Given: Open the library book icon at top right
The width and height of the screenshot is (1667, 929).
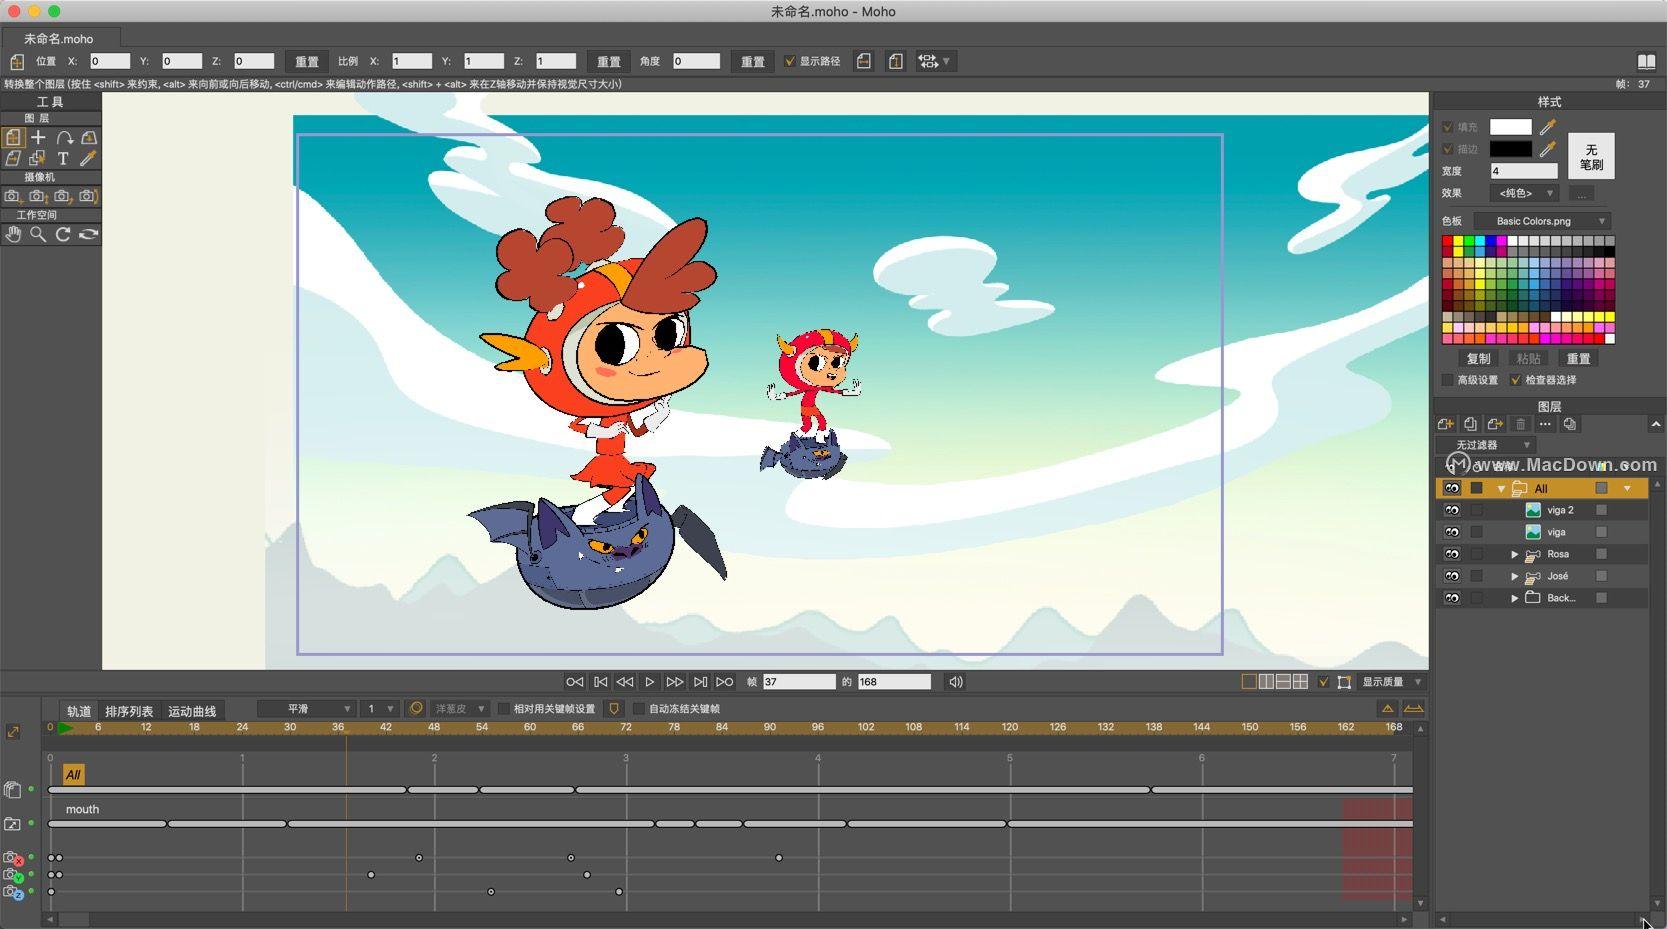Looking at the screenshot, I should (1646, 62).
